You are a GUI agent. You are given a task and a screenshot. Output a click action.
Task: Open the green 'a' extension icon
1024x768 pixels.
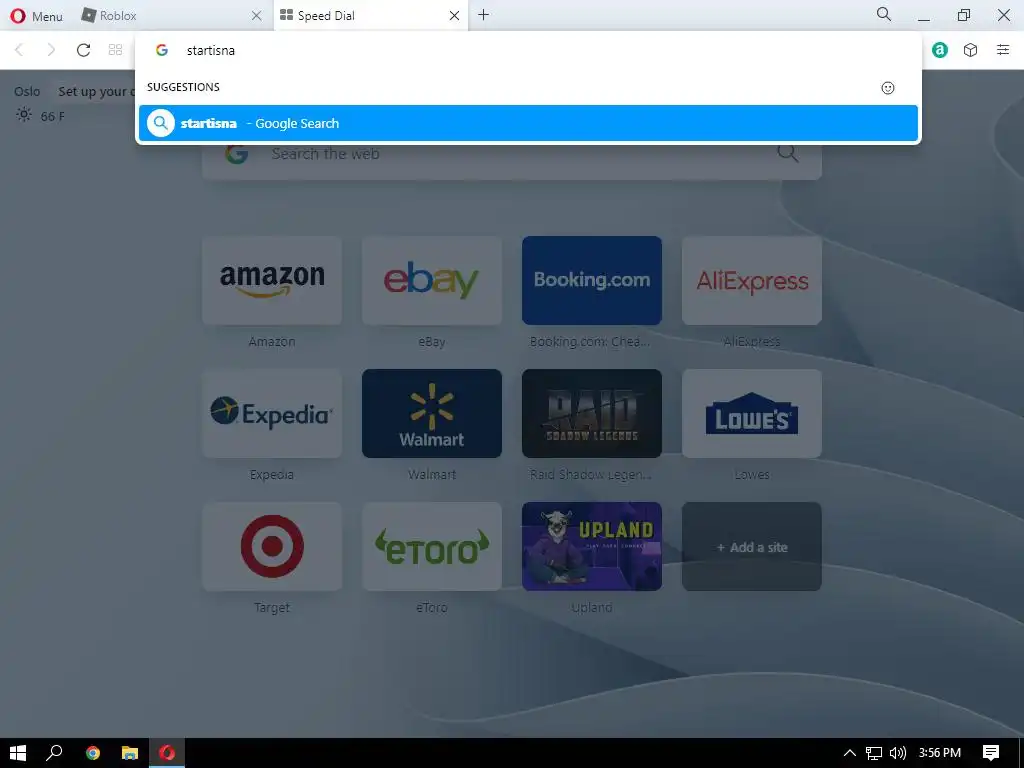[939, 50]
